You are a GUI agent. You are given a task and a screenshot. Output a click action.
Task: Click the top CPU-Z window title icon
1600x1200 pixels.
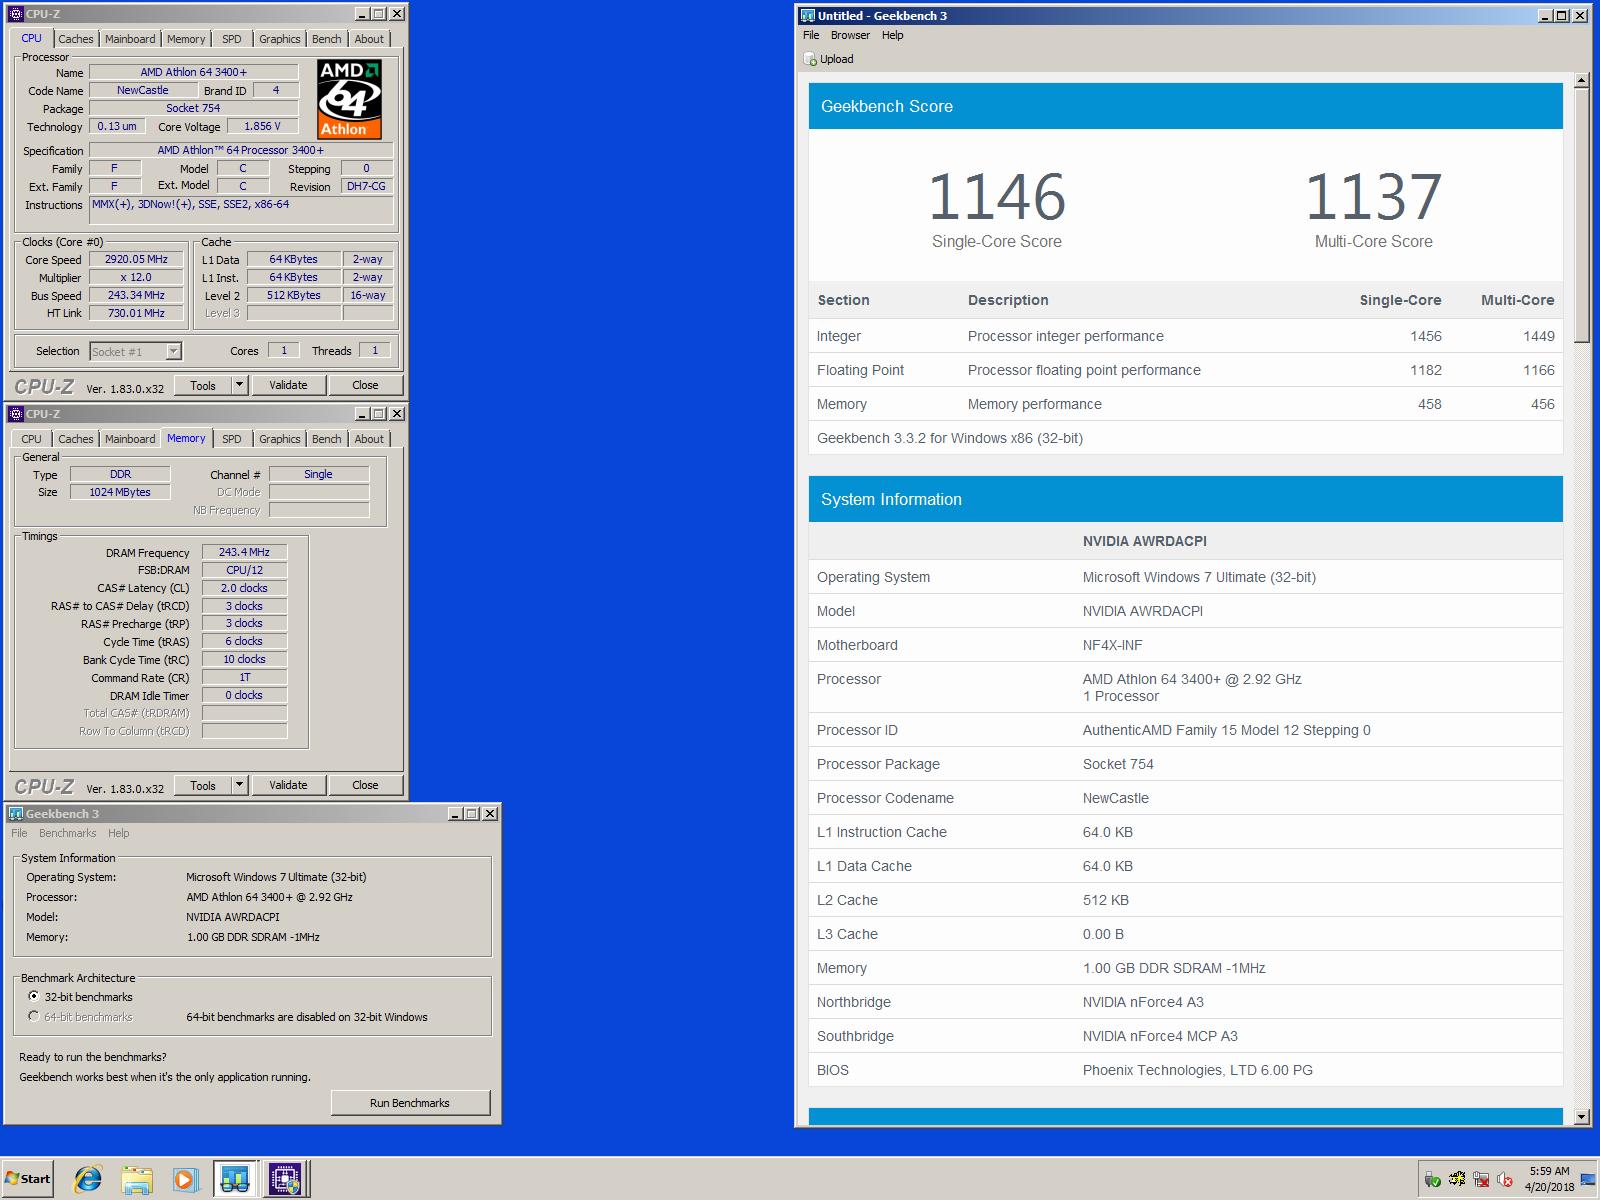(x=16, y=14)
